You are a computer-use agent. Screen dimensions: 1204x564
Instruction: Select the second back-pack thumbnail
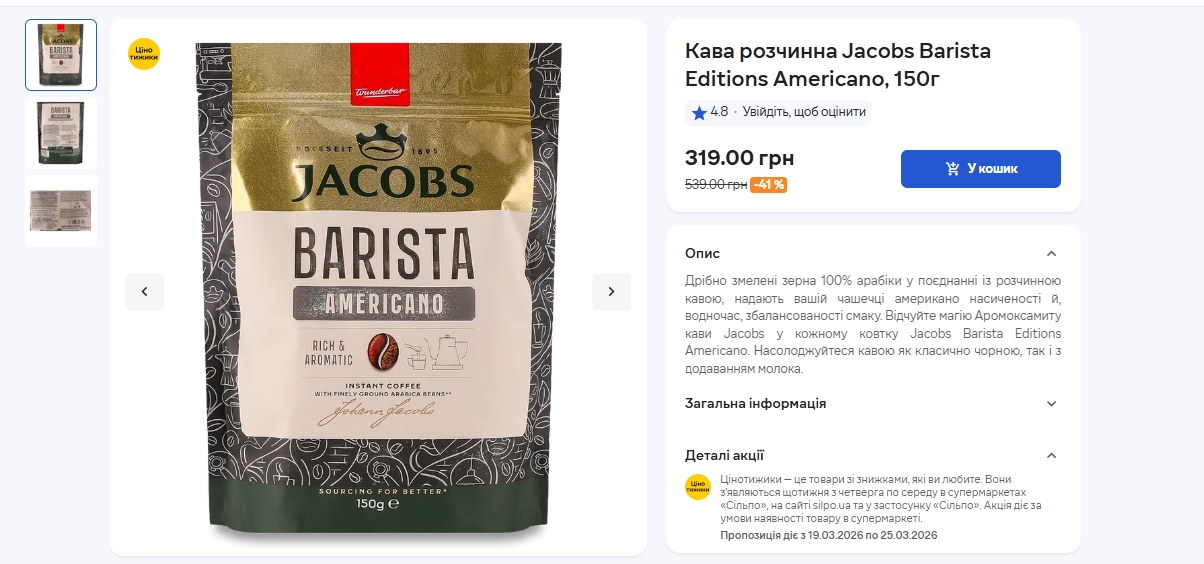61,133
